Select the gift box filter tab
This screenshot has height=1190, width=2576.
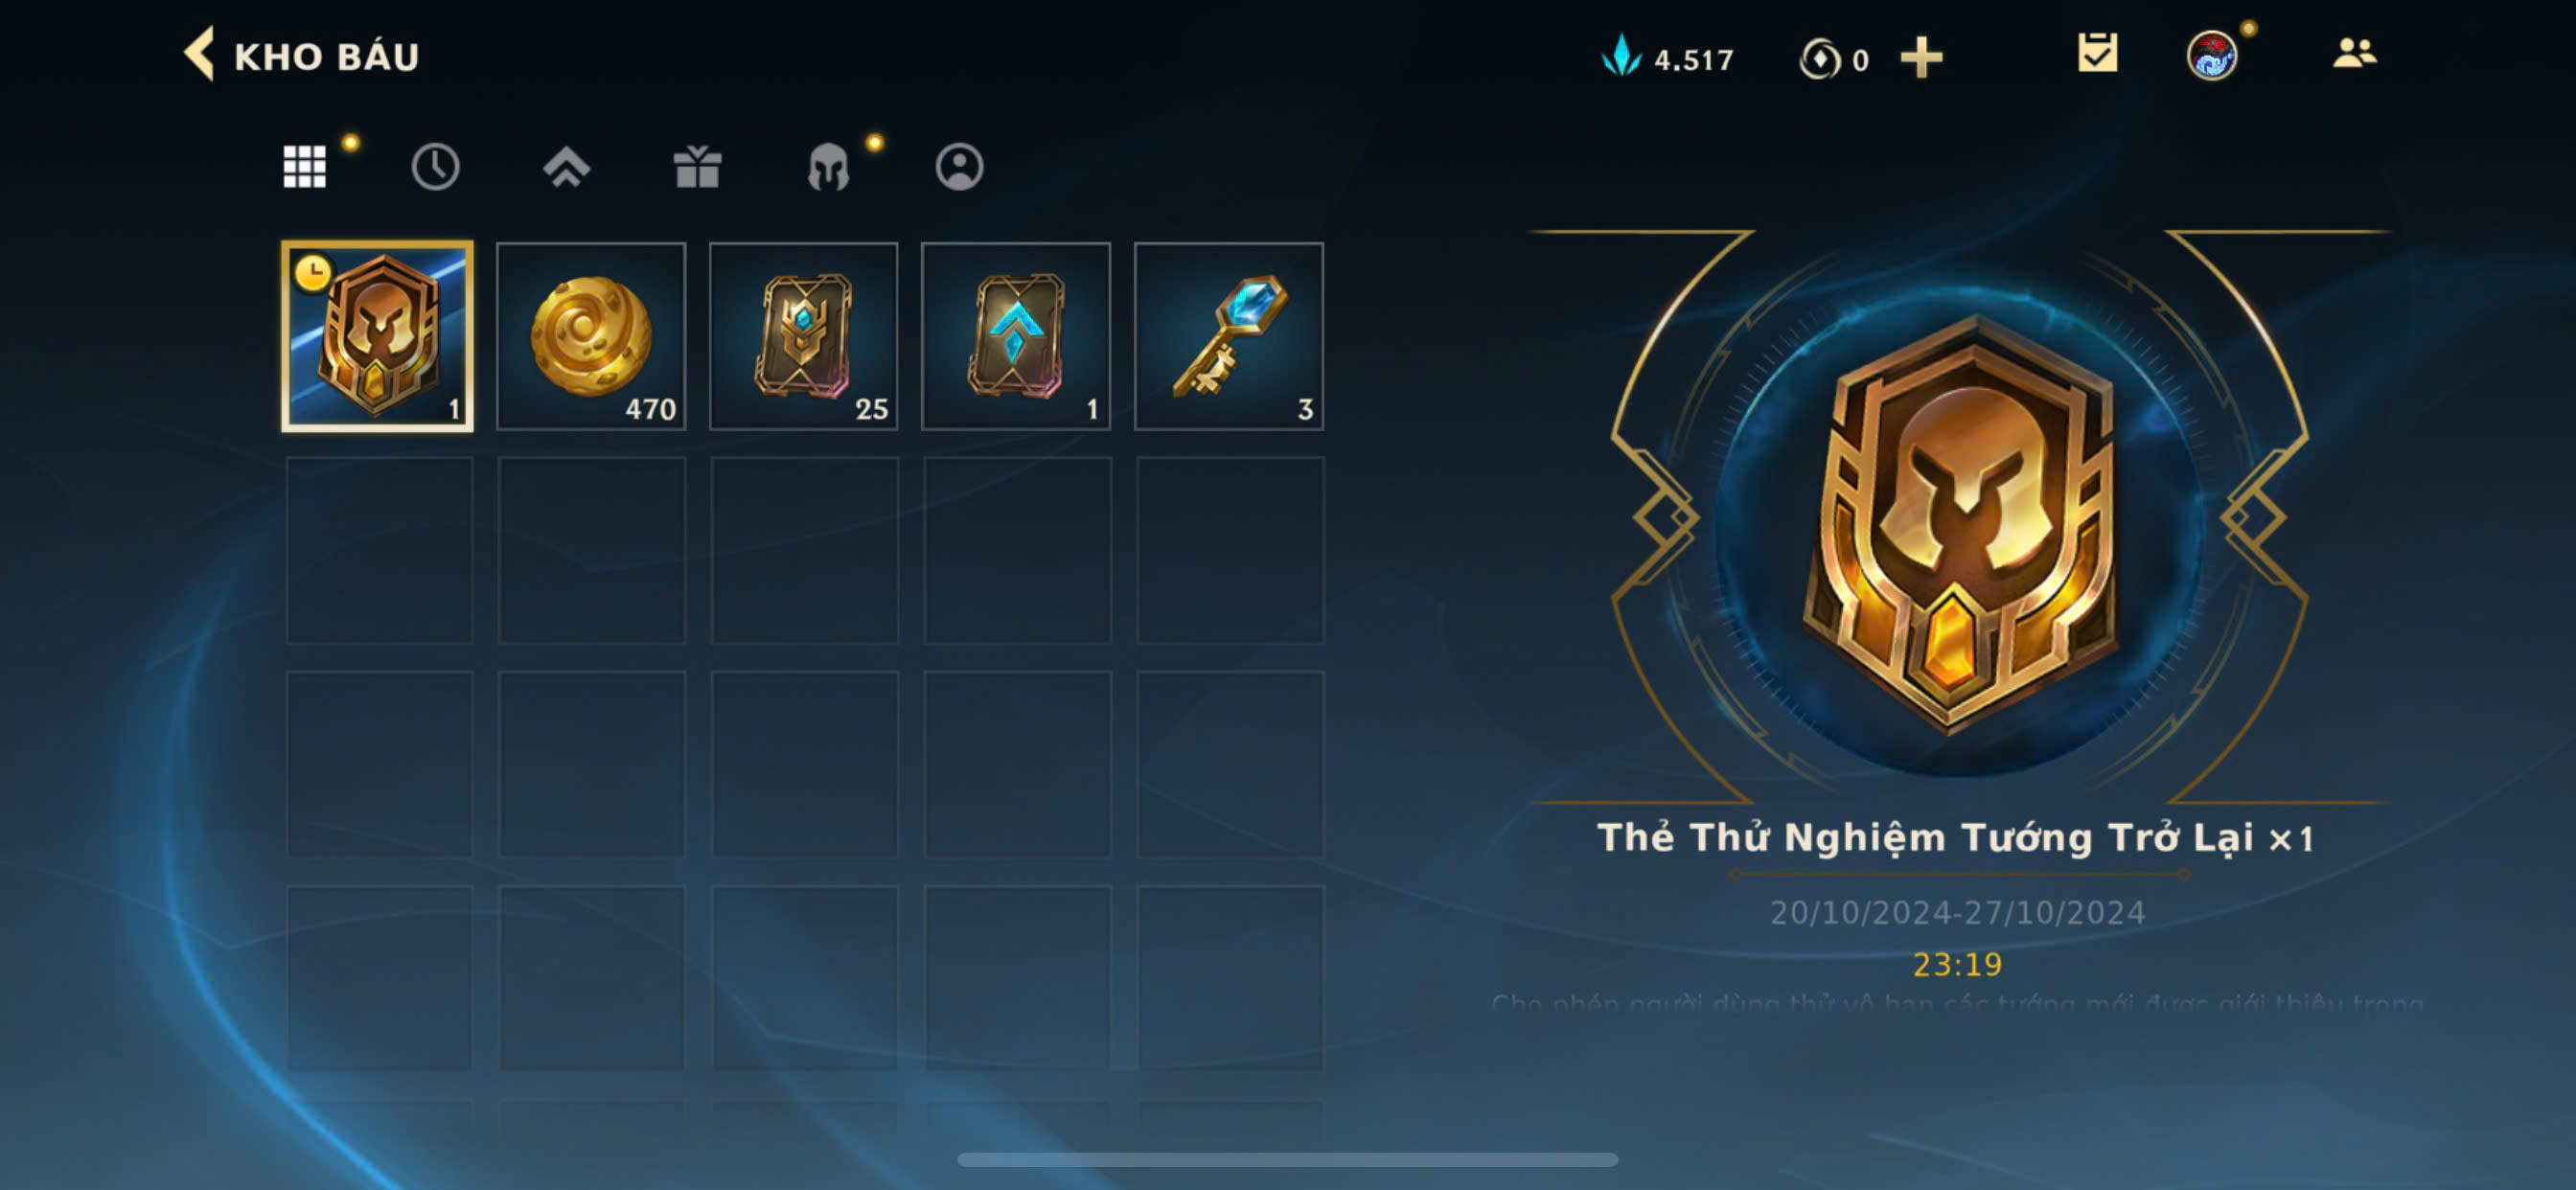click(697, 166)
